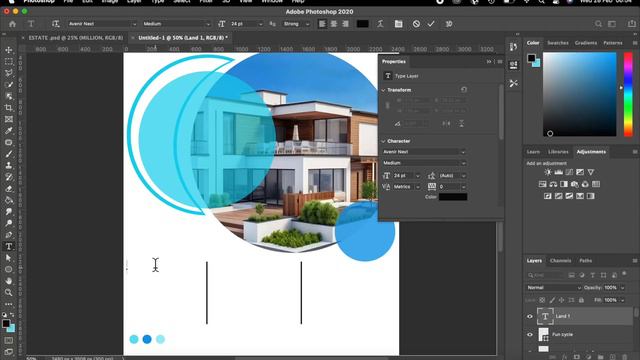Select the Rectangular Marquee tool
The width and height of the screenshot is (640, 360).
click(9, 62)
